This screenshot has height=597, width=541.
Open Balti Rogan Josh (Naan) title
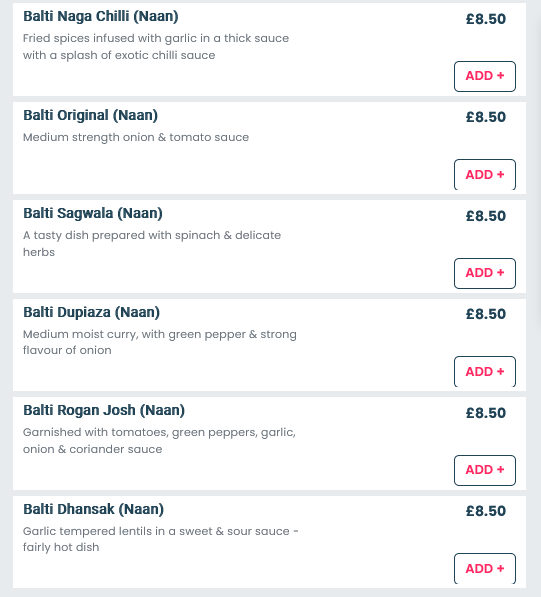(104, 410)
